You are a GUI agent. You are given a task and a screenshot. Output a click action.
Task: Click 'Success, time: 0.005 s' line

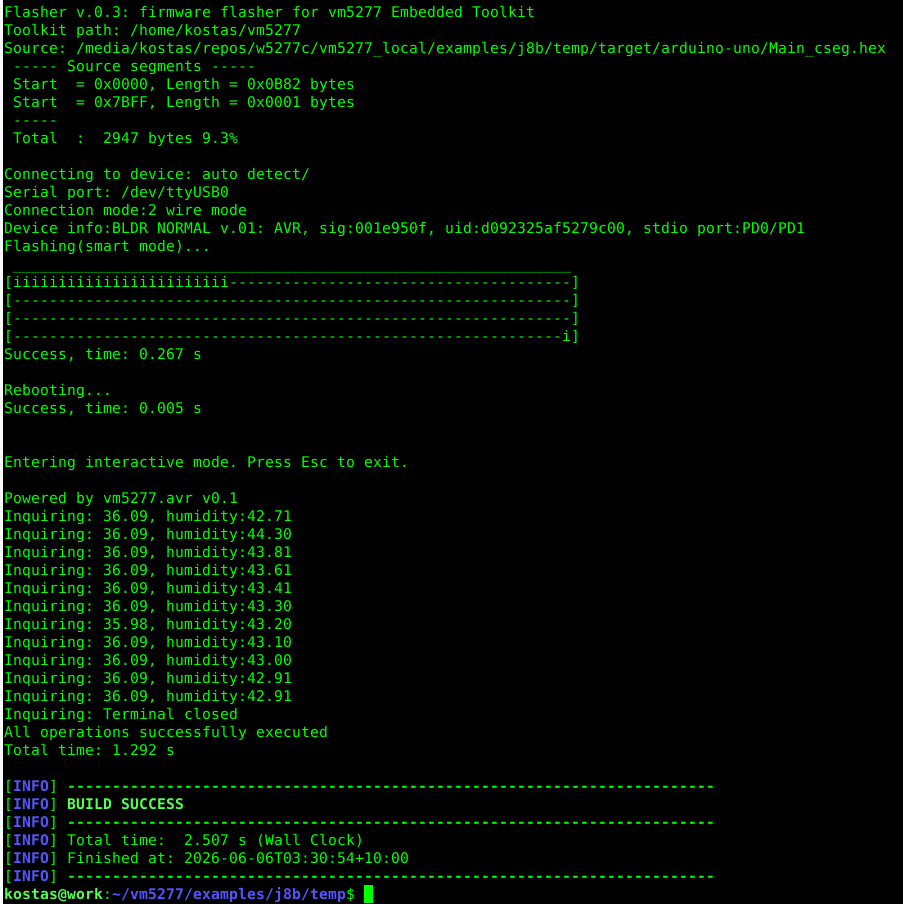pos(103,408)
